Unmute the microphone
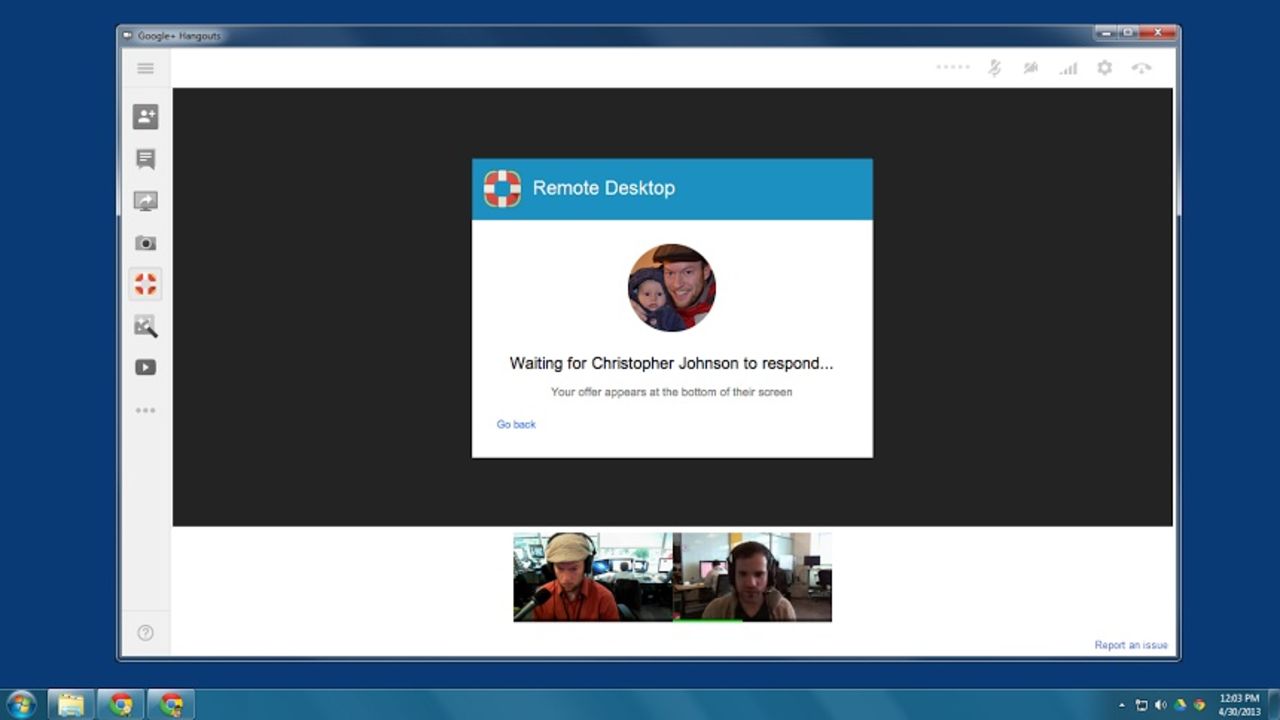Viewport: 1280px width, 720px height. 994,67
